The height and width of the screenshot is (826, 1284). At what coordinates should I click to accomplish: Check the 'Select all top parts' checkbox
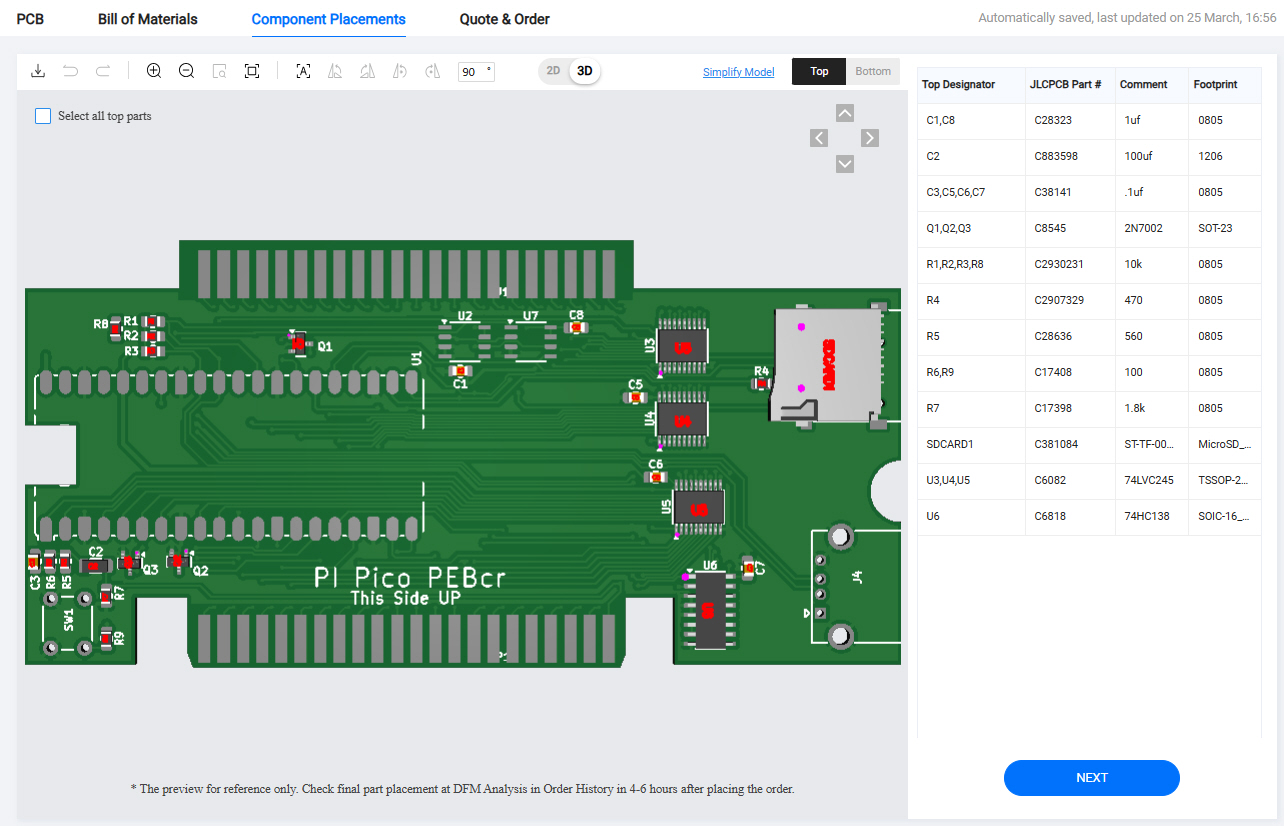tap(43, 116)
